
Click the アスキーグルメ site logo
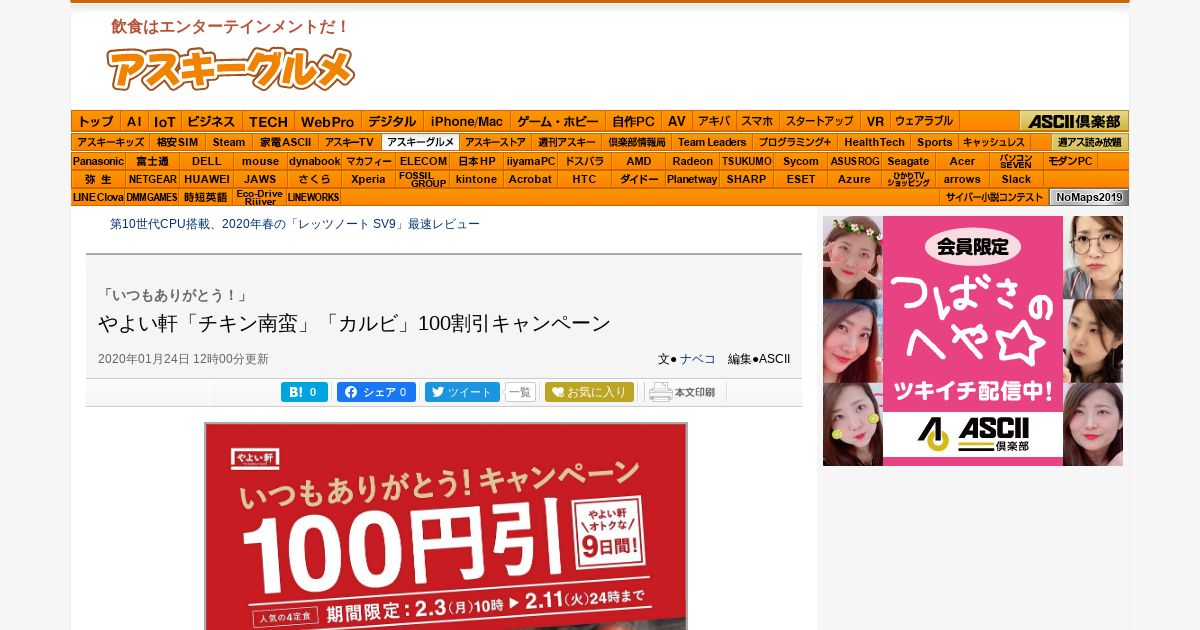(231, 69)
